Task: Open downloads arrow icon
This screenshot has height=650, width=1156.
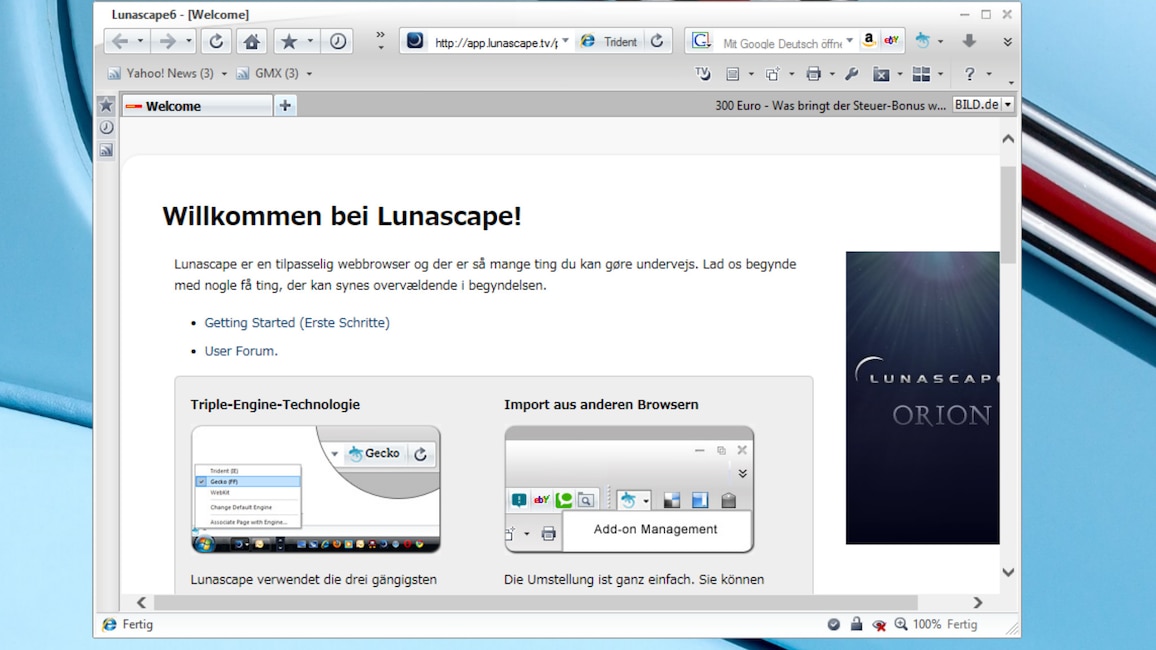Action: click(x=969, y=41)
